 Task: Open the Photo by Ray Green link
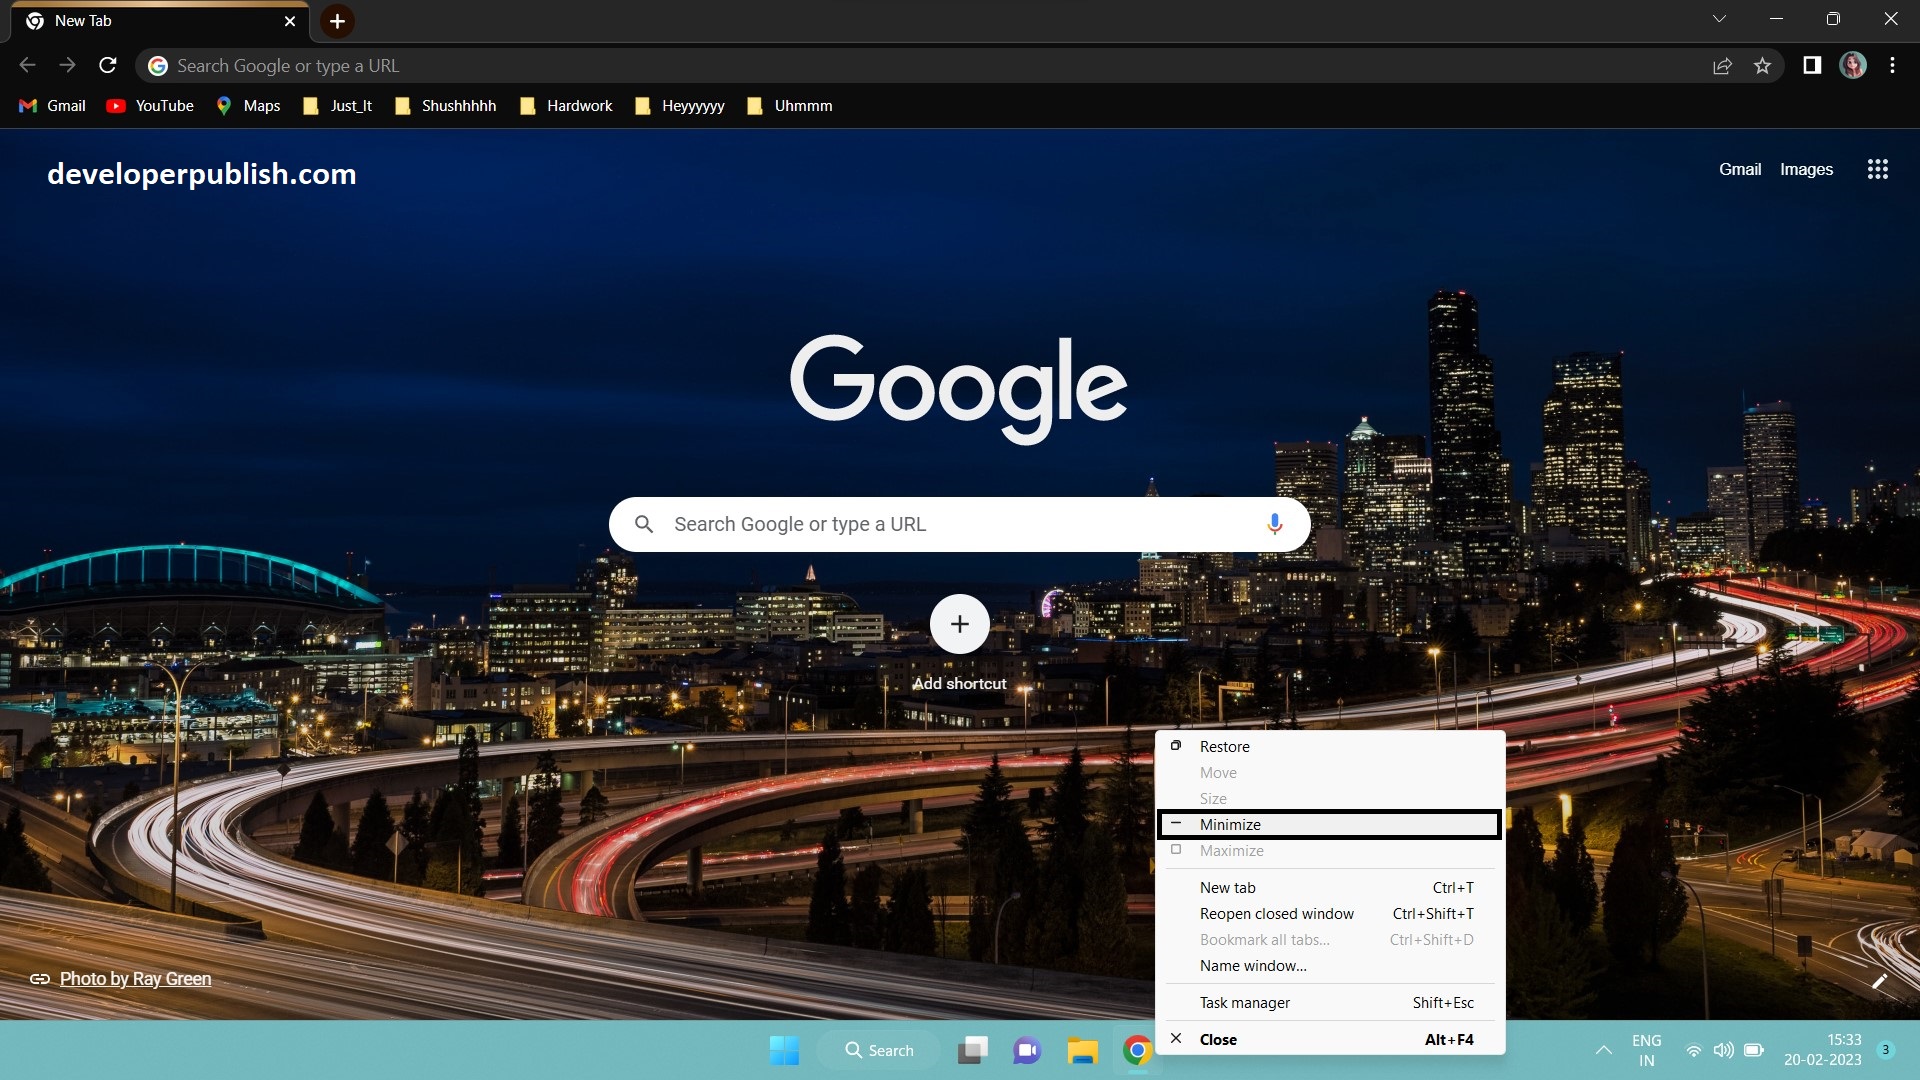(x=135, y=978)
